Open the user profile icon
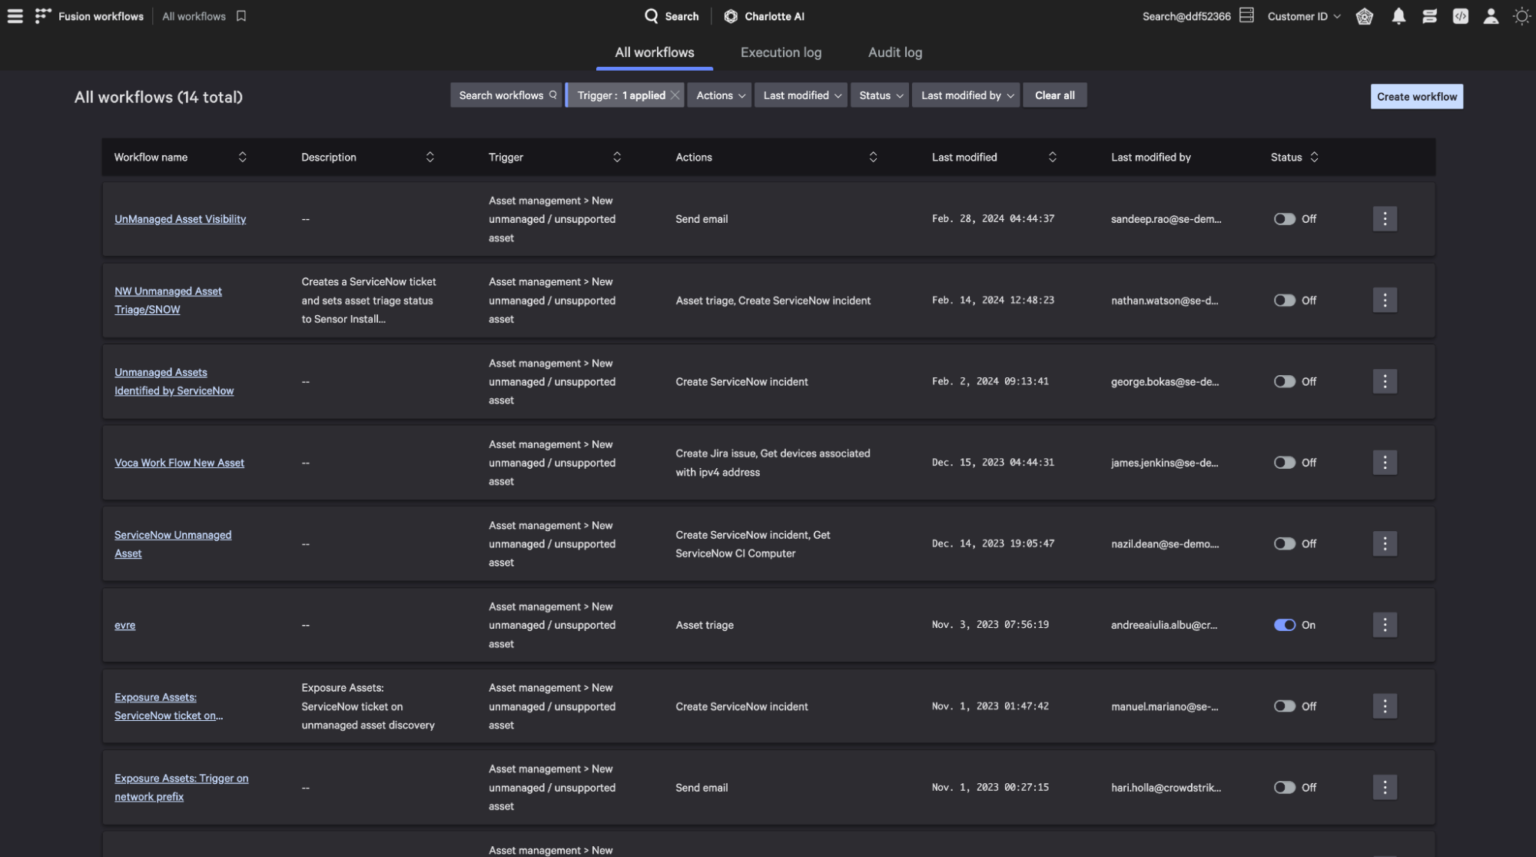This screenshot has height=857, width=1536. 1491,16
